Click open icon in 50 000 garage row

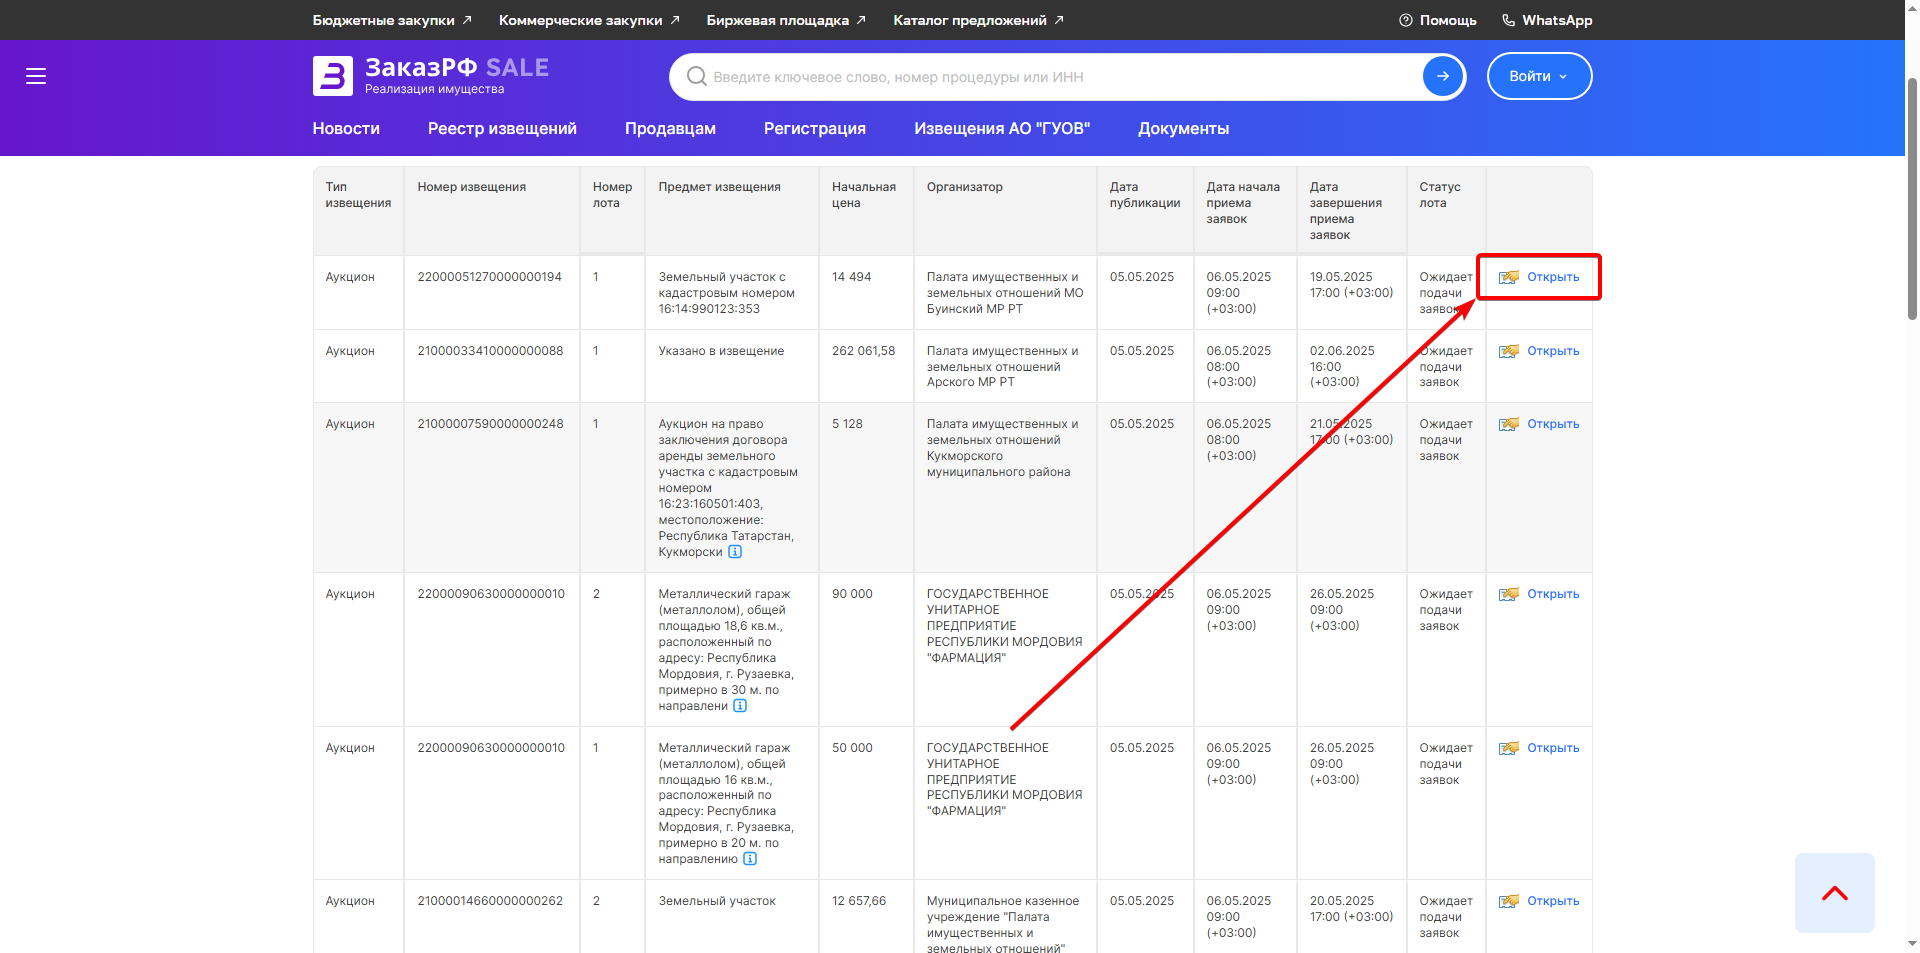[x=1509, y=748]
